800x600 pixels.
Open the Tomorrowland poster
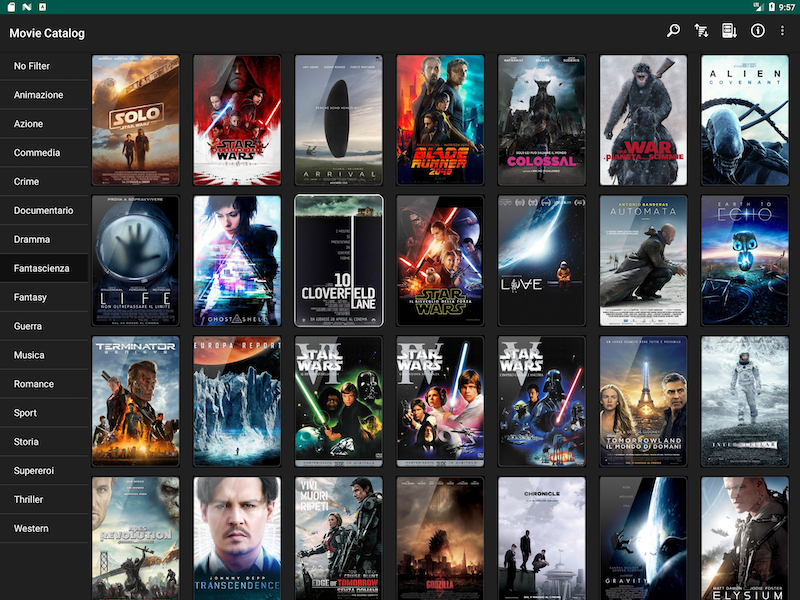point(643,401)
